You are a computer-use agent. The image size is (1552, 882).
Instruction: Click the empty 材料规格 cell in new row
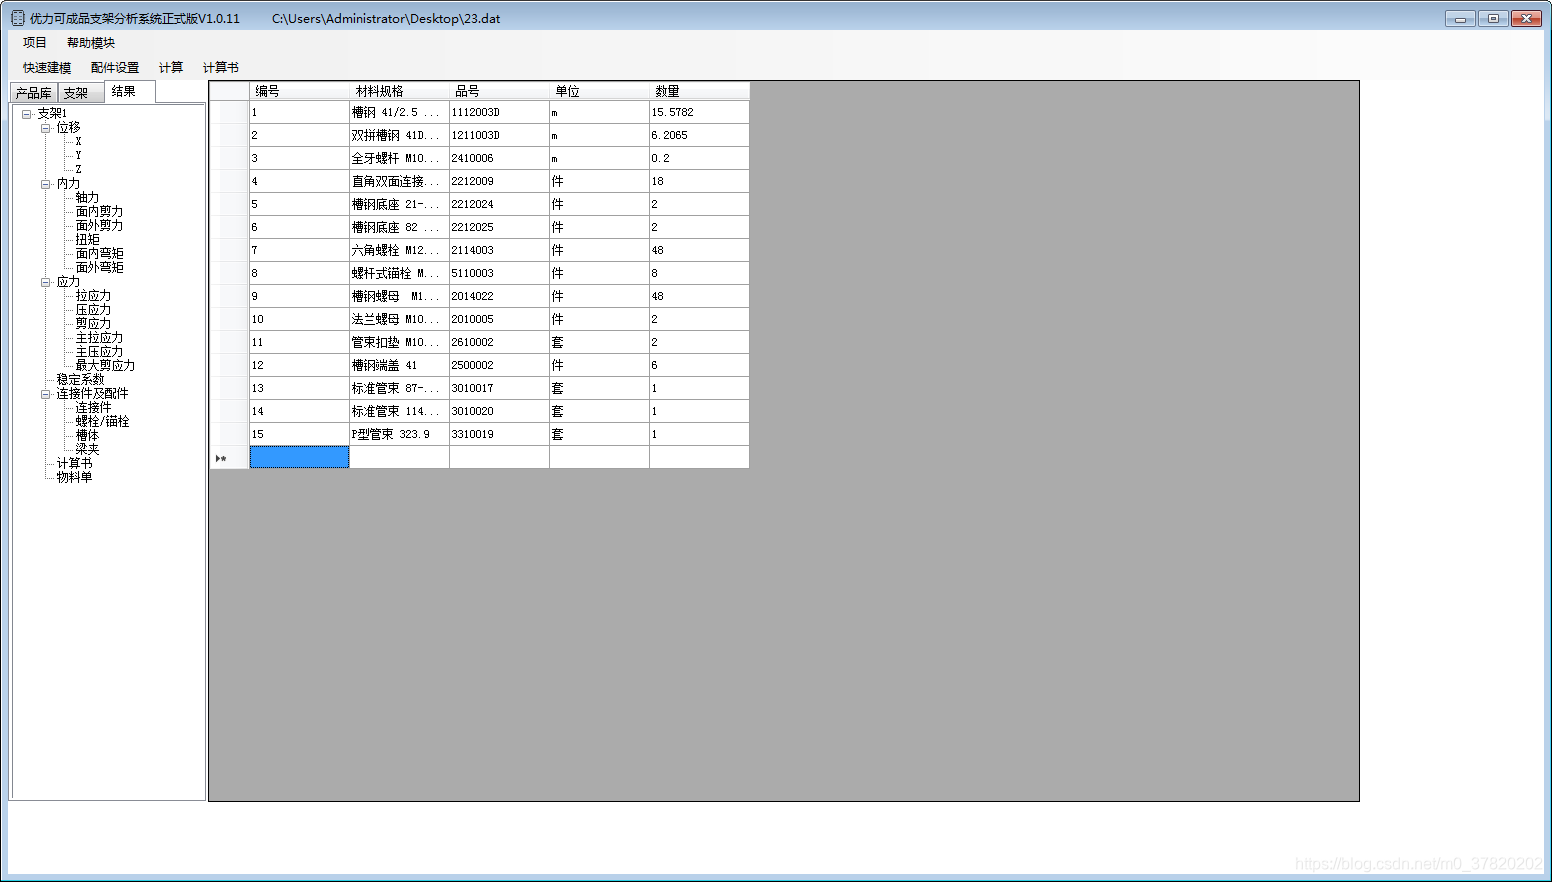tap(399, 457)
